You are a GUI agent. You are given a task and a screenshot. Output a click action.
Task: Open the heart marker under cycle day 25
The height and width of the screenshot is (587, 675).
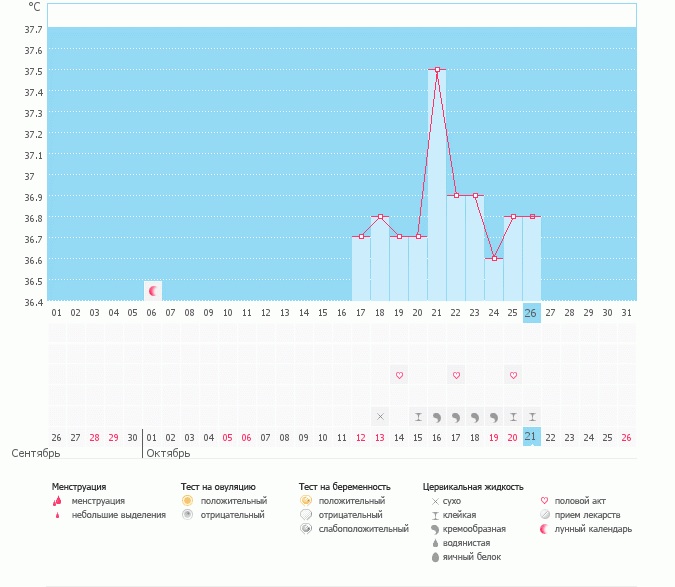tap(513, 375)
